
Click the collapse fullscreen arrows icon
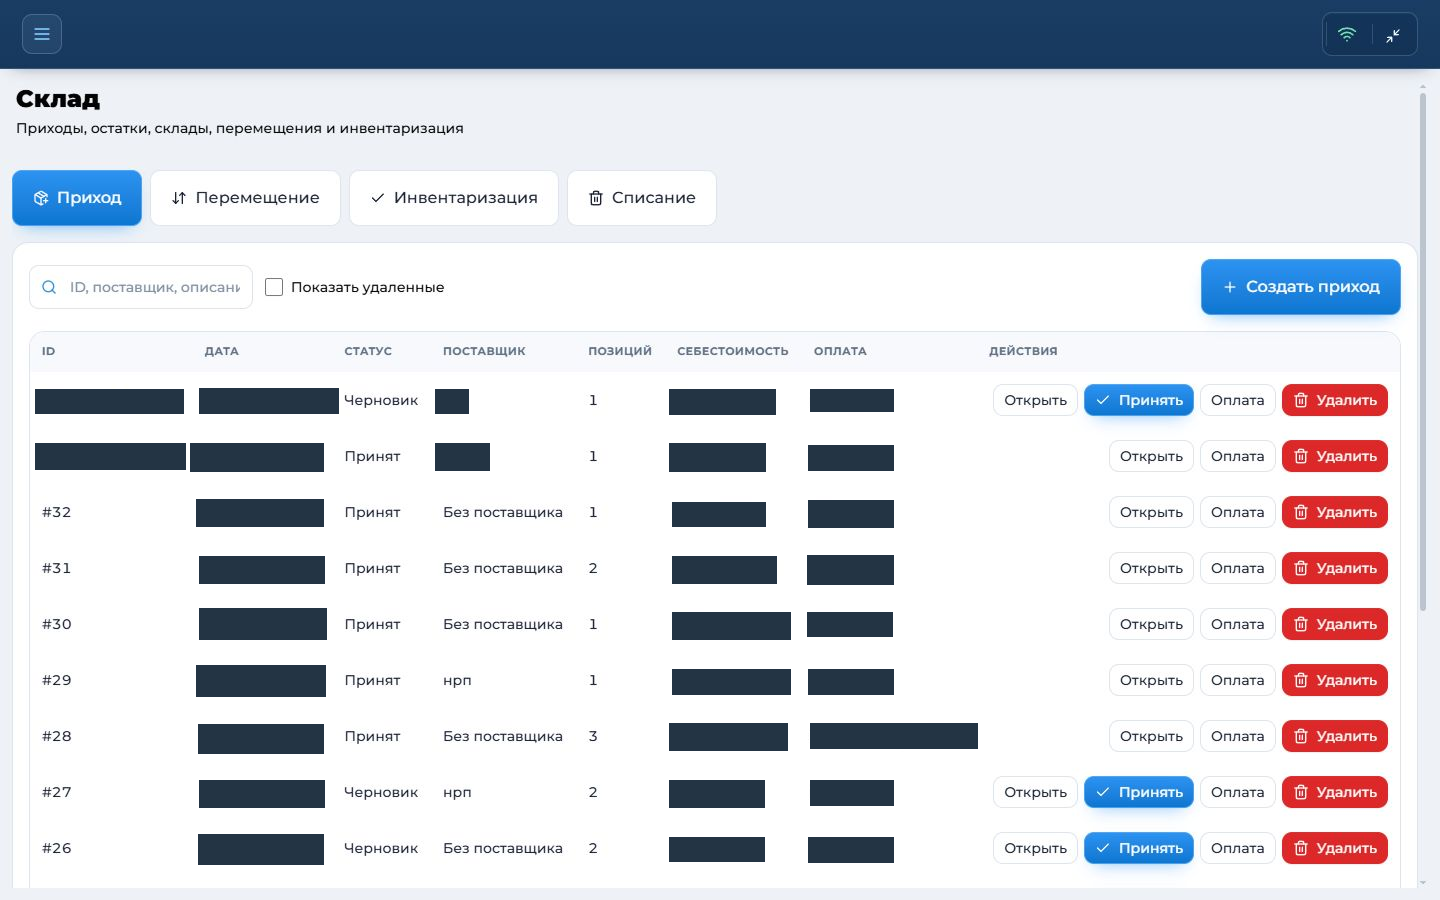click(1393, 35)
